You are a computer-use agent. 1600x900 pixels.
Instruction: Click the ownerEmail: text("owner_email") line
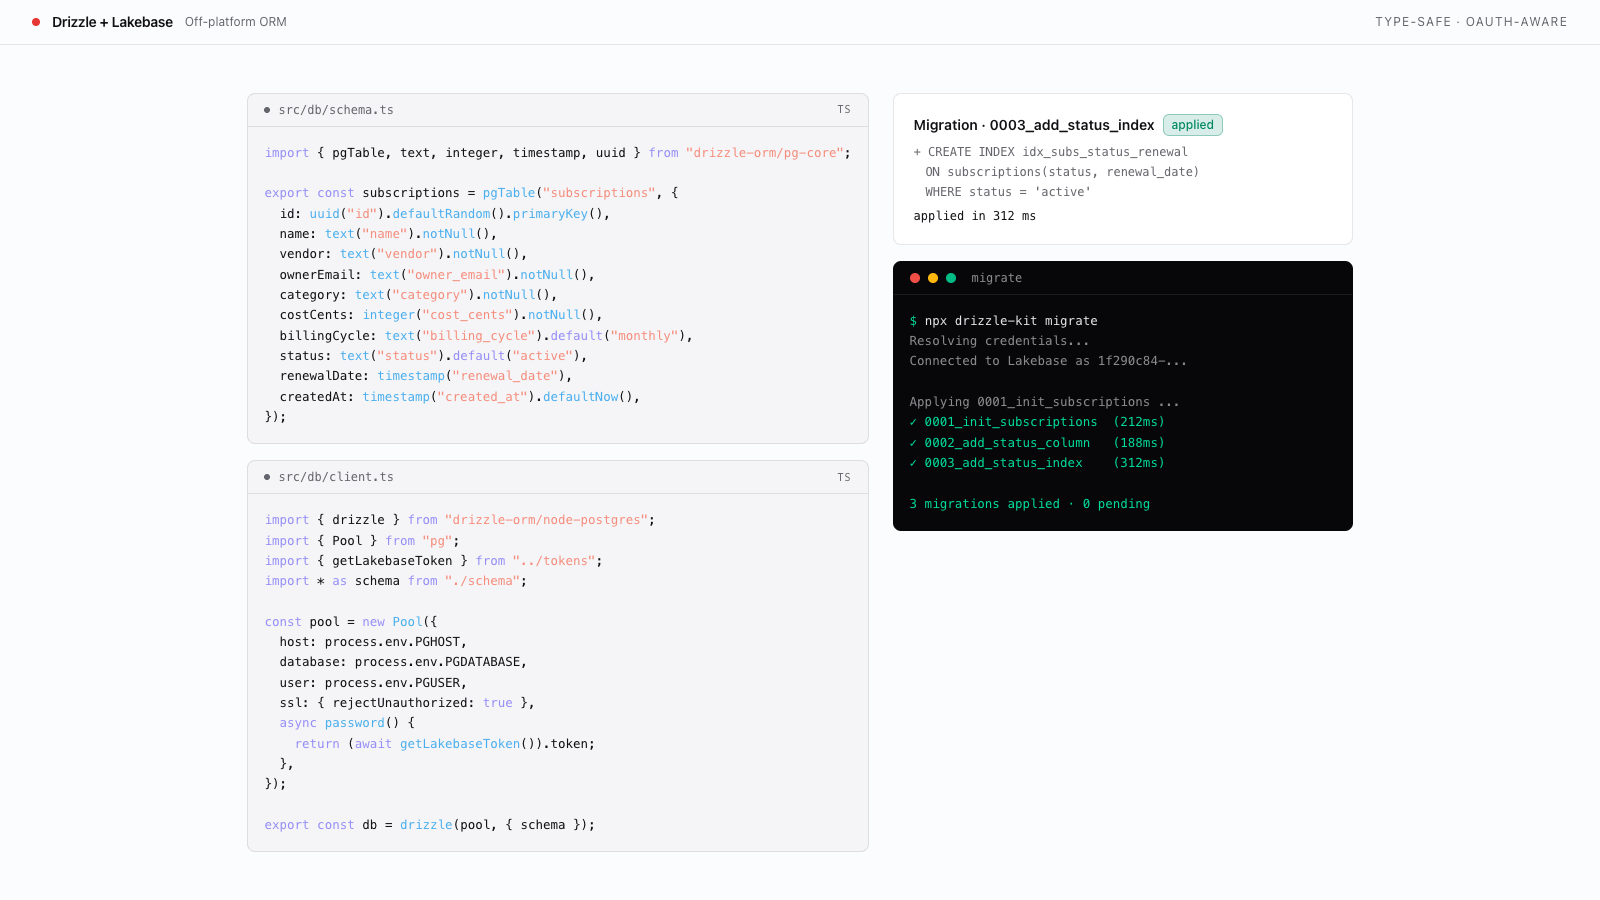[x=437, y=275]
